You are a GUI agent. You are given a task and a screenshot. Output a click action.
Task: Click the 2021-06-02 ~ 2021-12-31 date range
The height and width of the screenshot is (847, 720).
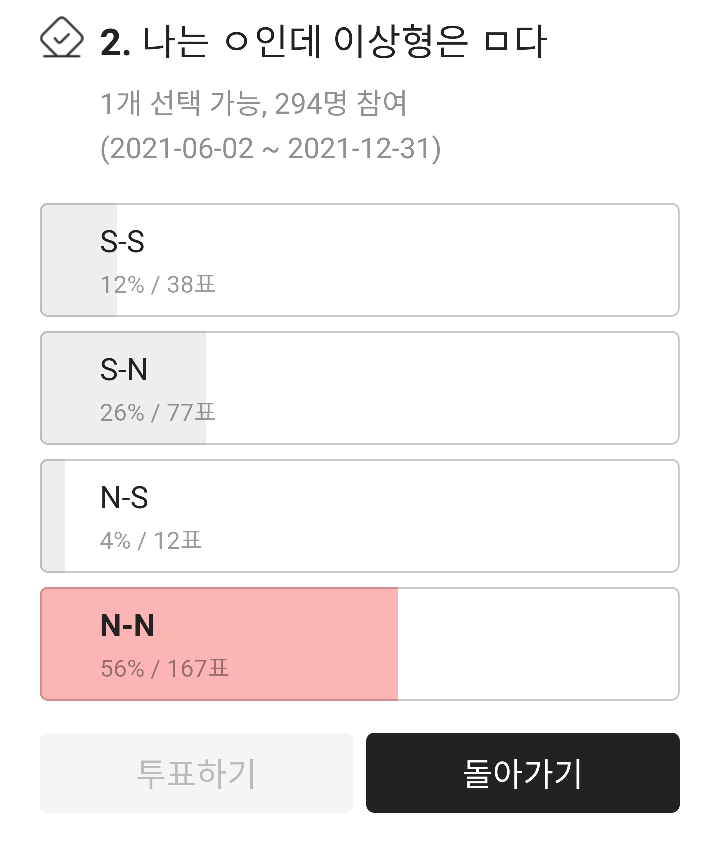pyautogui.click(x=270, y=149)
